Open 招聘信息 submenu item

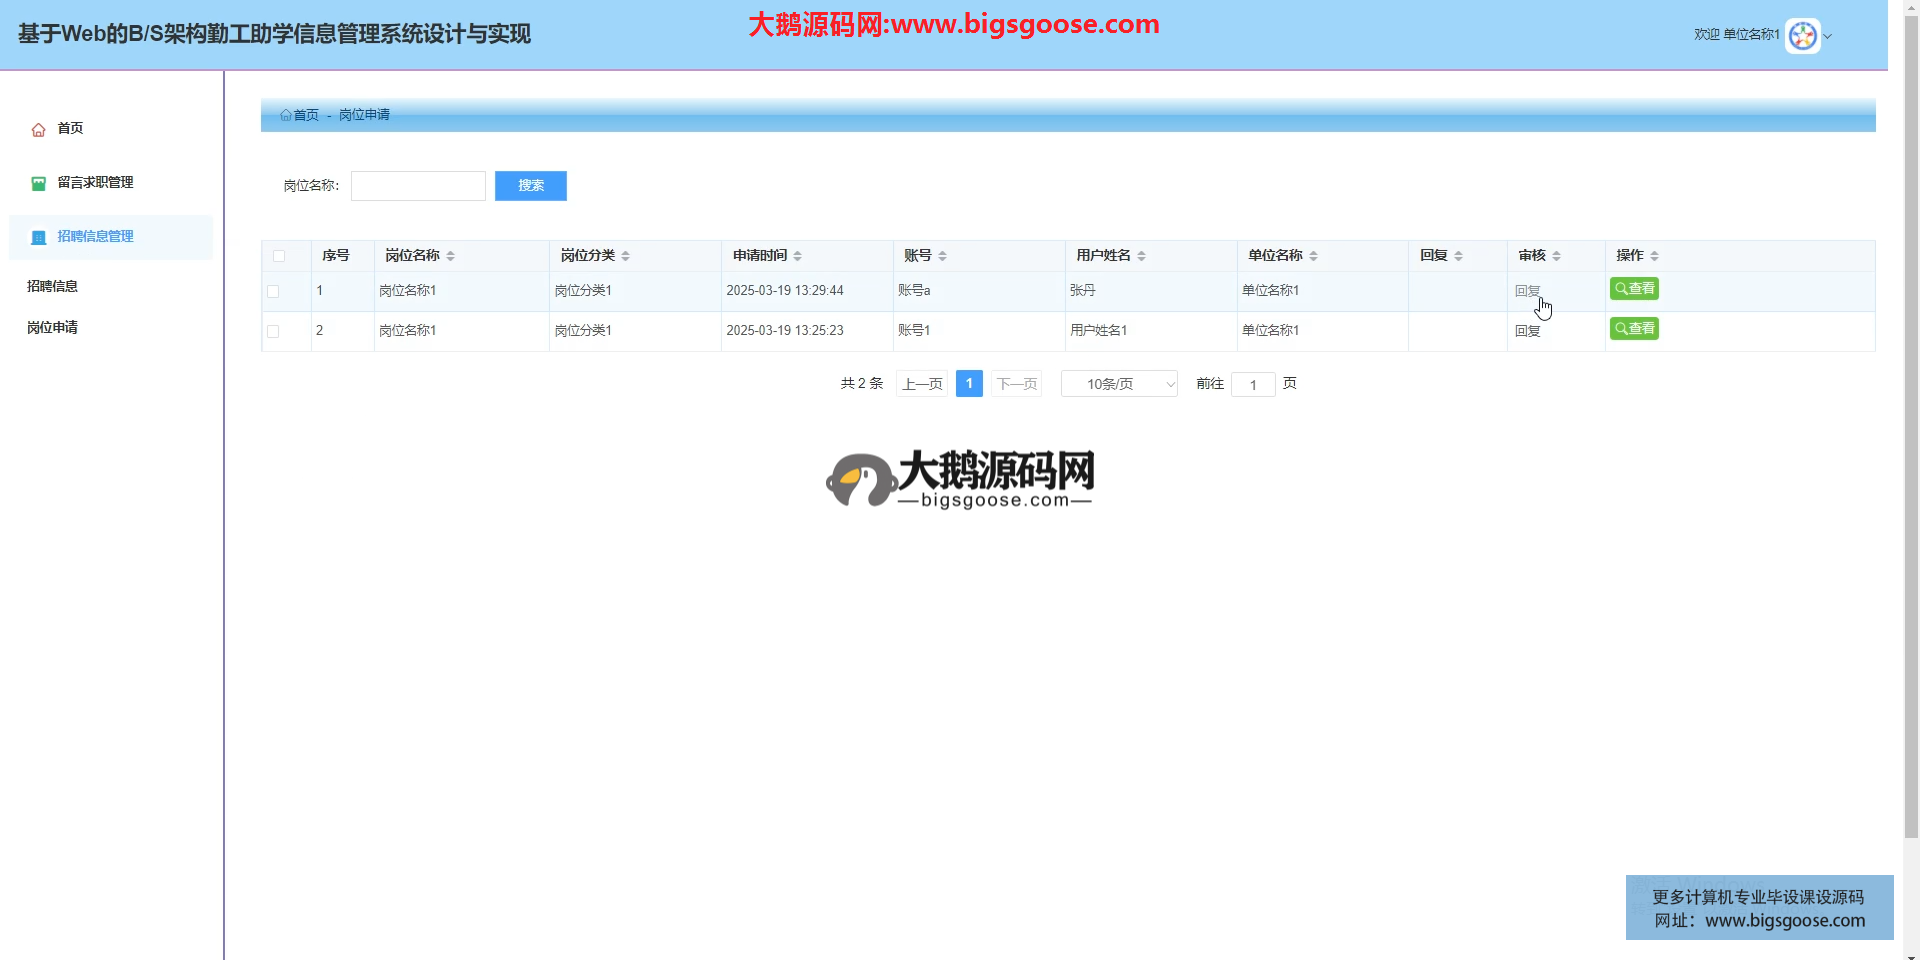point(53,286)
